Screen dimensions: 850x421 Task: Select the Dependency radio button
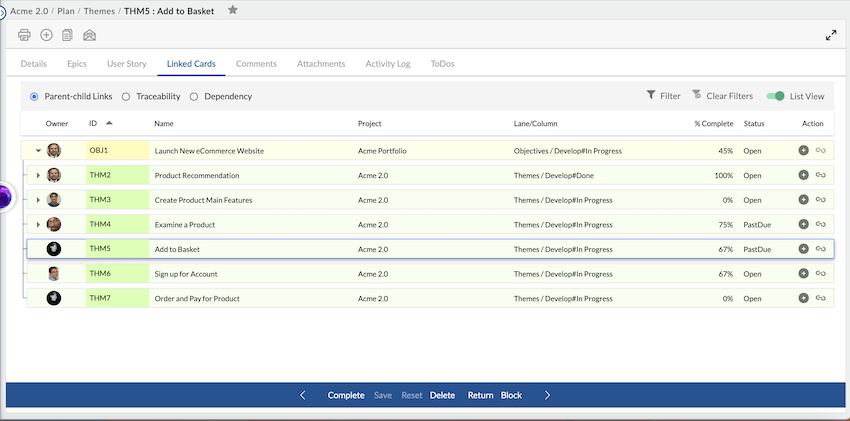194,96
